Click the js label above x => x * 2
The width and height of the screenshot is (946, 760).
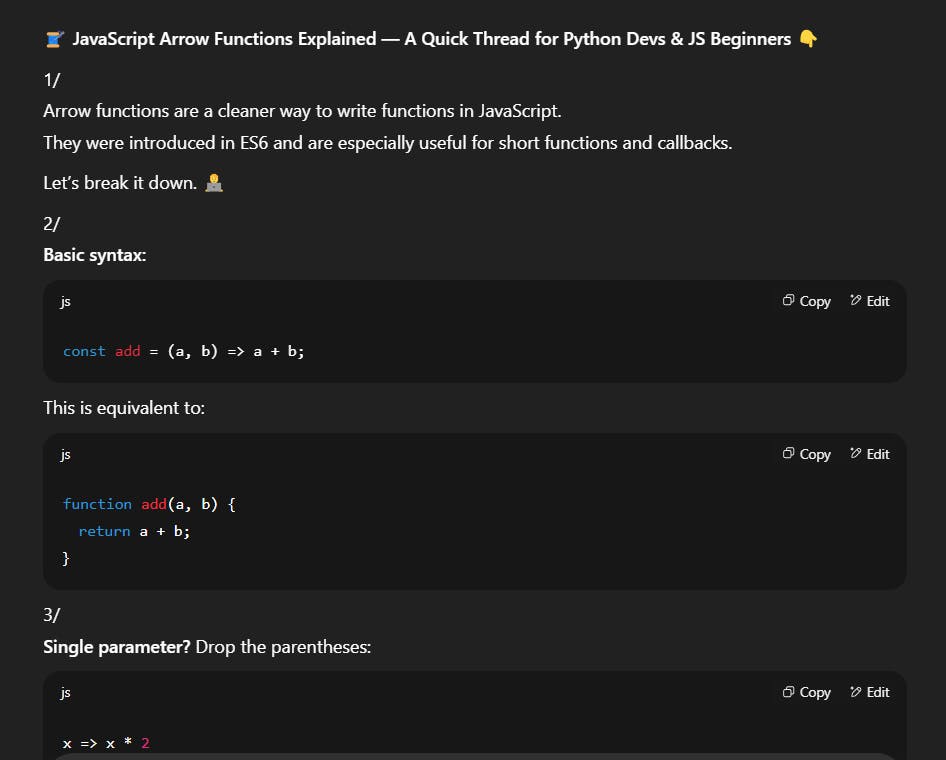(66, 692)
